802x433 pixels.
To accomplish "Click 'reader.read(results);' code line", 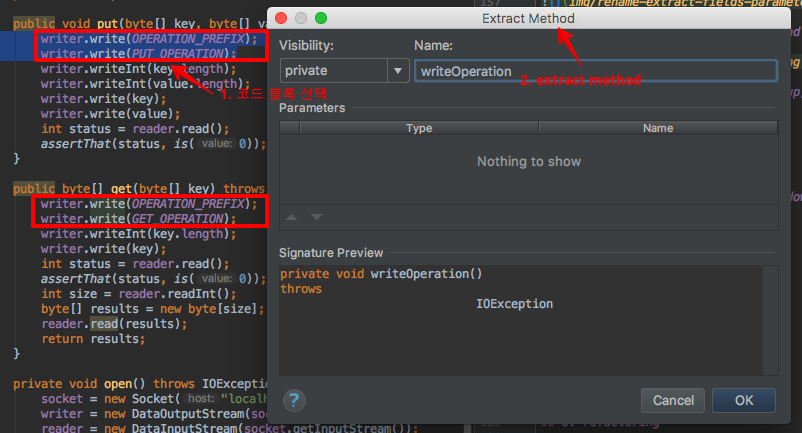I will tap(114, 324).
